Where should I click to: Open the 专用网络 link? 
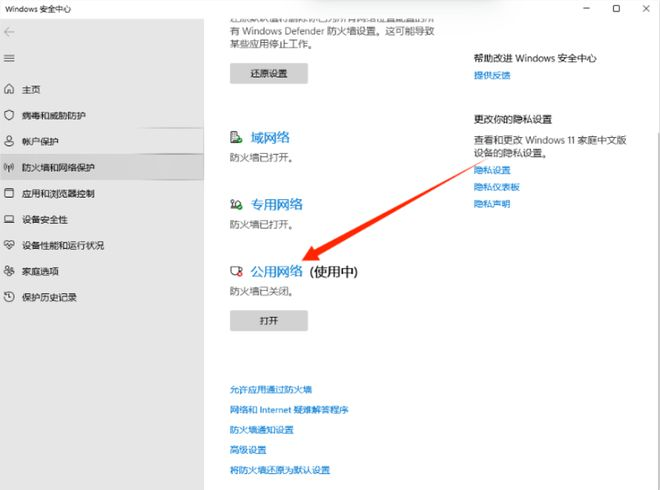277,205
